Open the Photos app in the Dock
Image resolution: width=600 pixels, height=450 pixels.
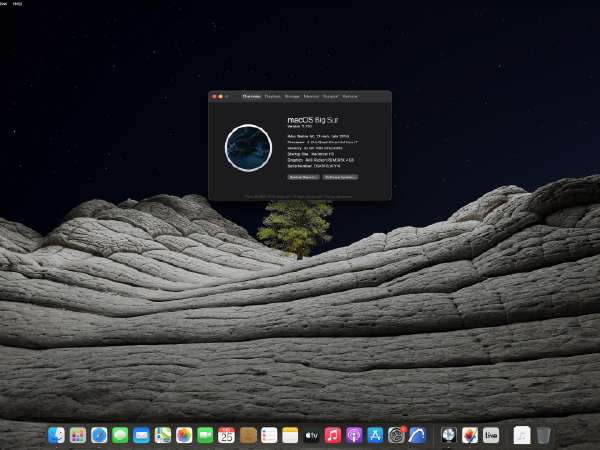click(x=184, y=435)
